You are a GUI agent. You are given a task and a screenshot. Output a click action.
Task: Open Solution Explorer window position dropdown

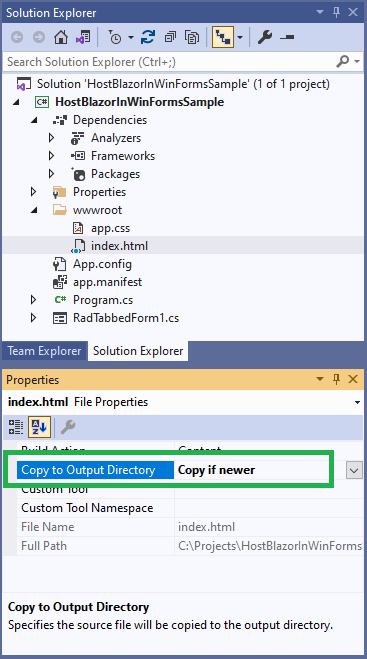click(320, 13)
